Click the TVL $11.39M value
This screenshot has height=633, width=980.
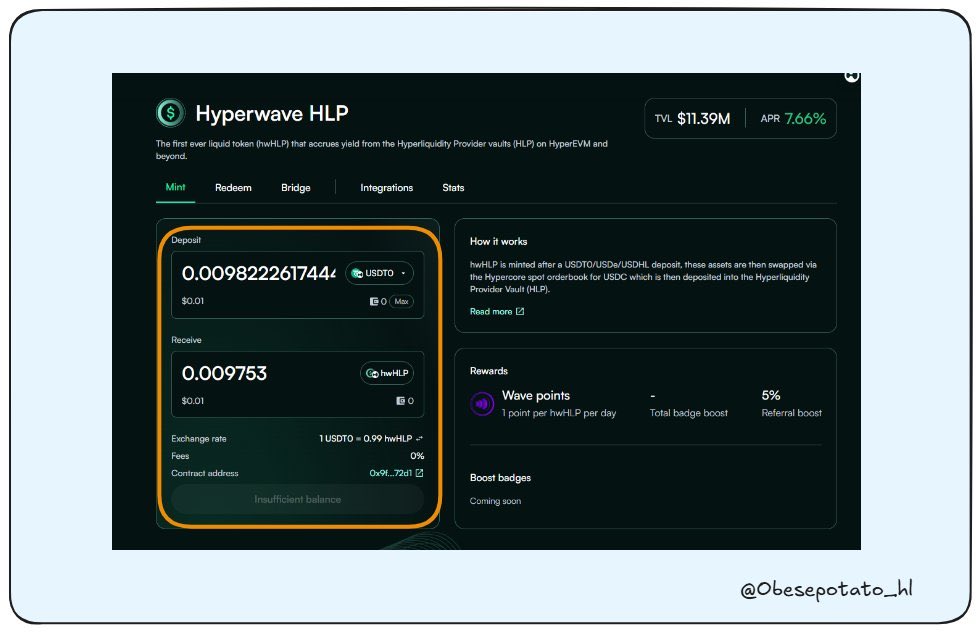tap(703, 118)
